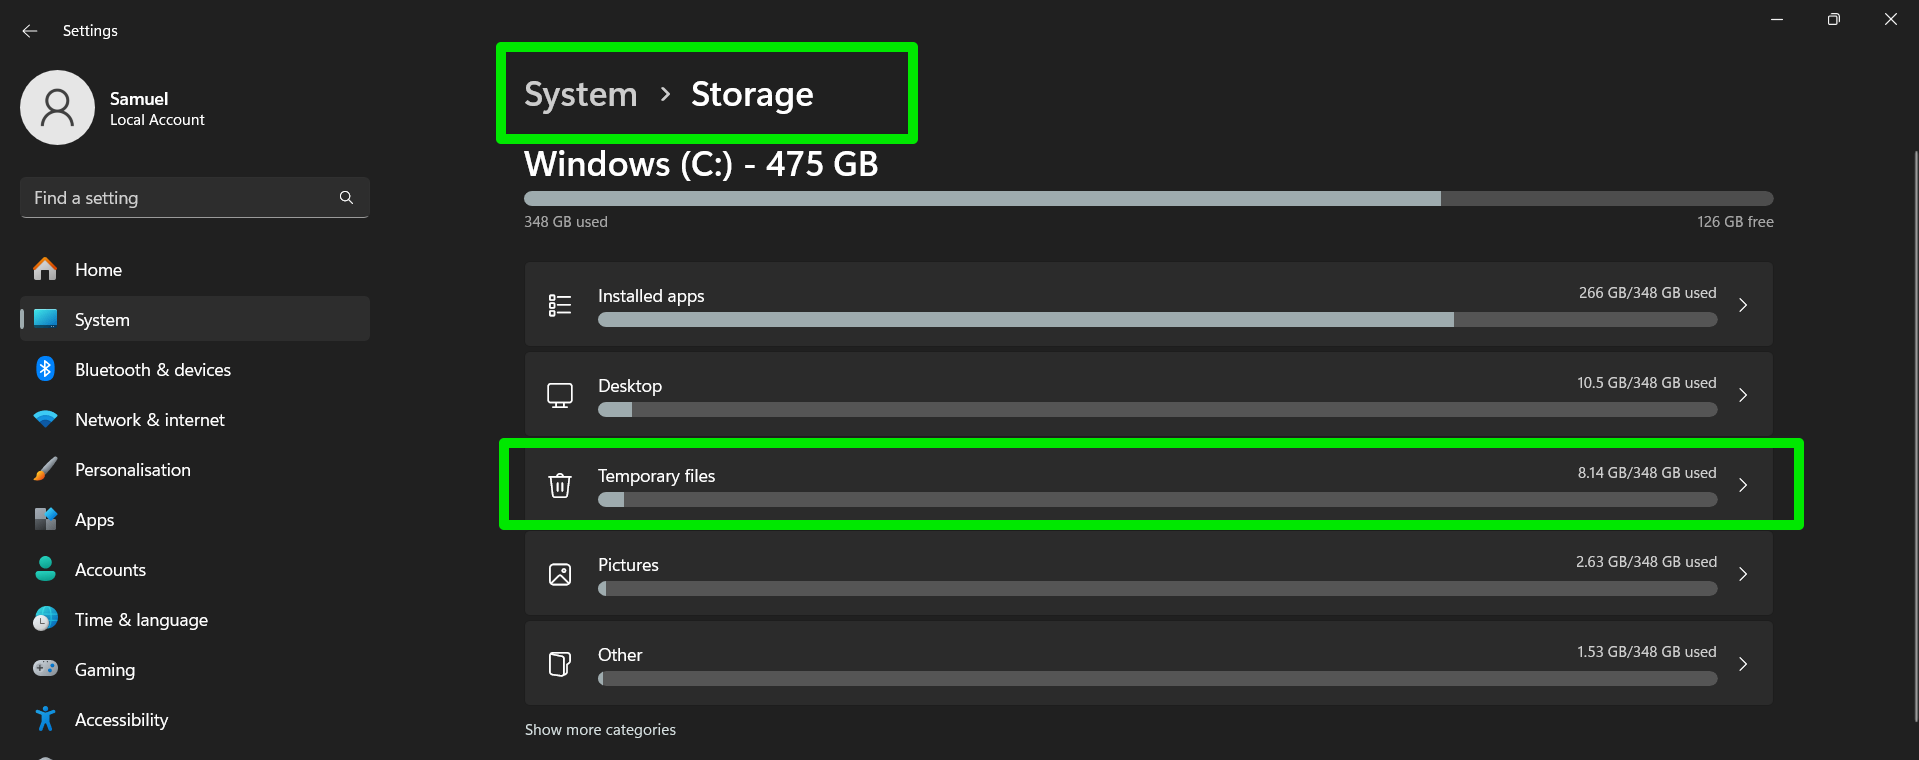This screenshot has width=1919, height=760.
Task: Open Home from the sidebar
Action: [x=98, y=270]
